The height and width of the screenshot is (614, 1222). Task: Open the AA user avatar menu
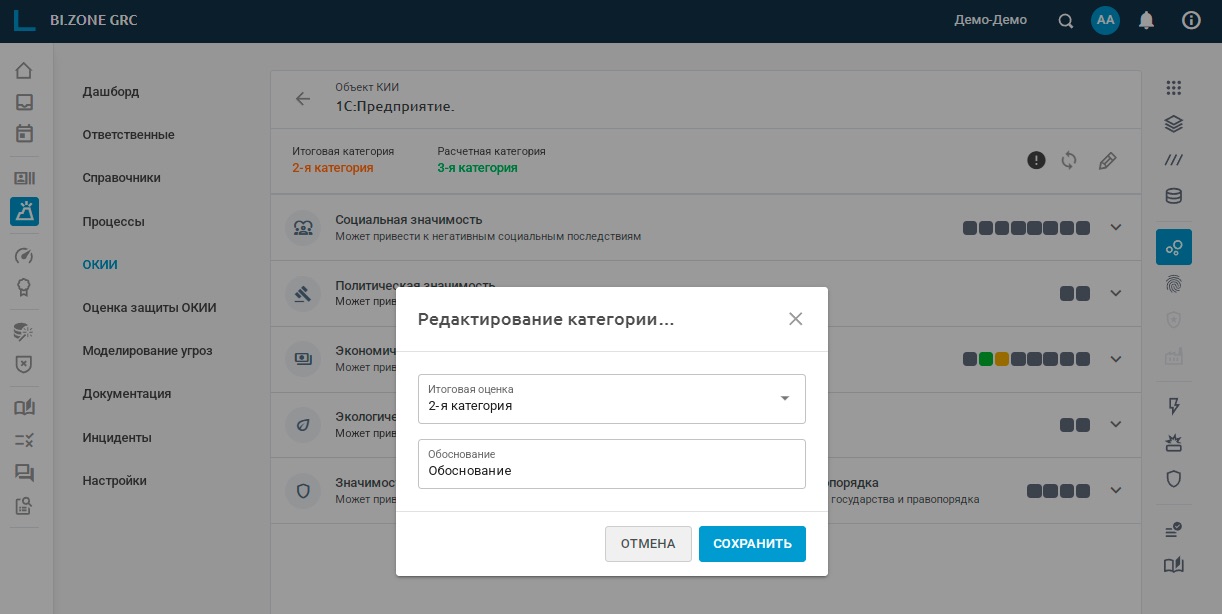[1105, 21]
